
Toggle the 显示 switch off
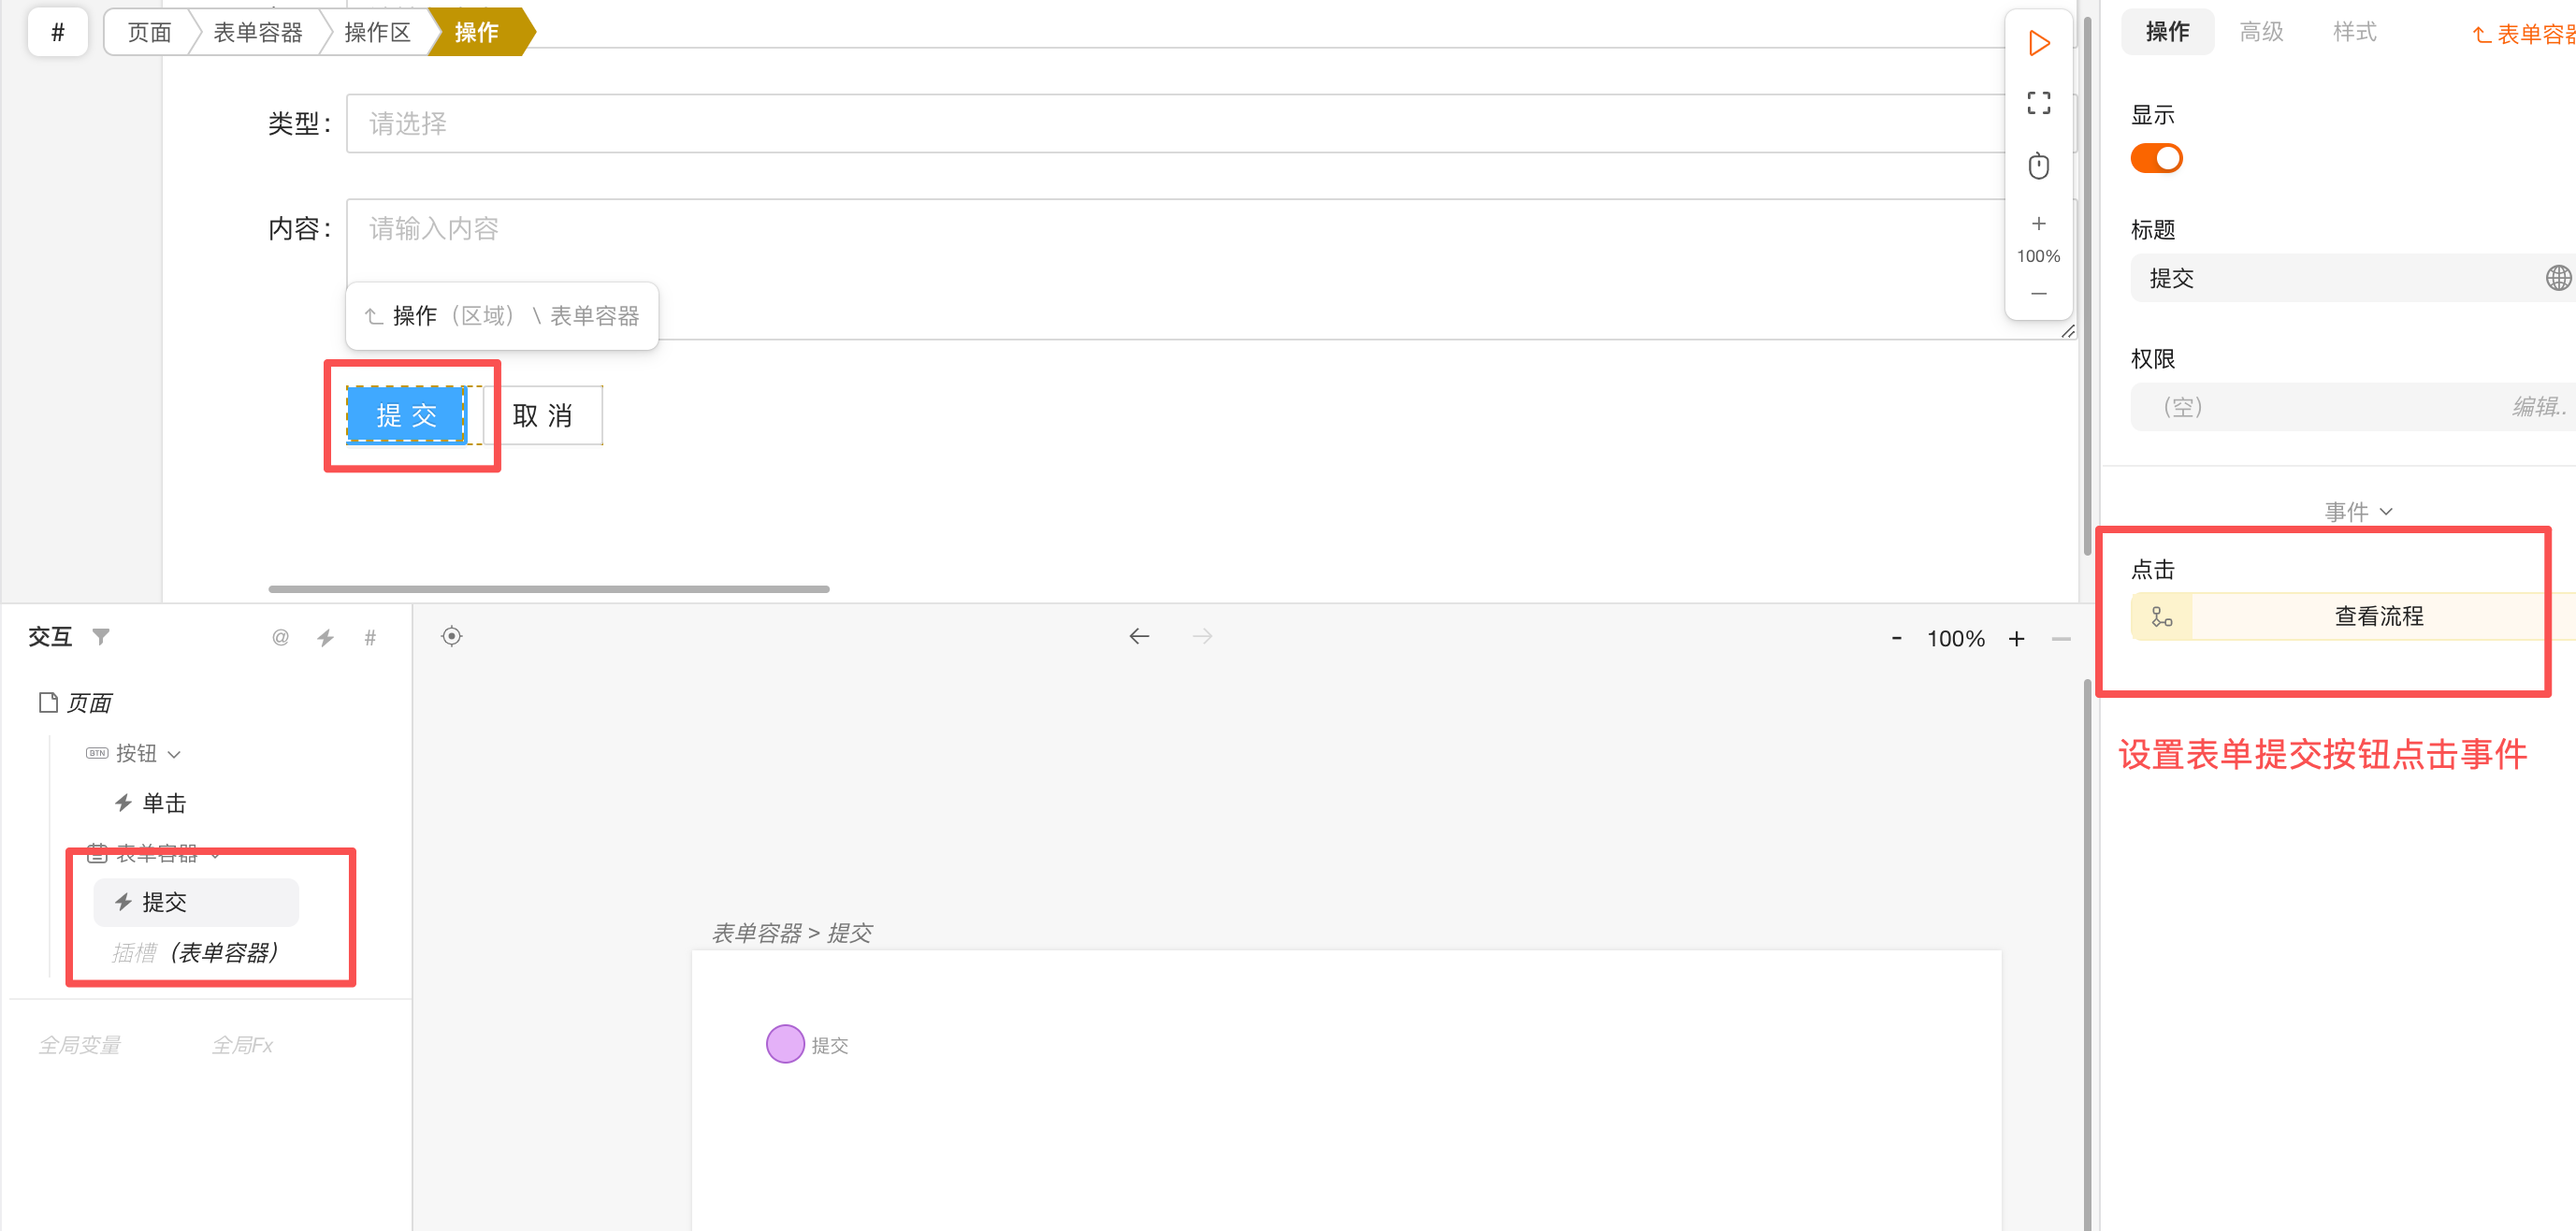[x=2156, y=159]
